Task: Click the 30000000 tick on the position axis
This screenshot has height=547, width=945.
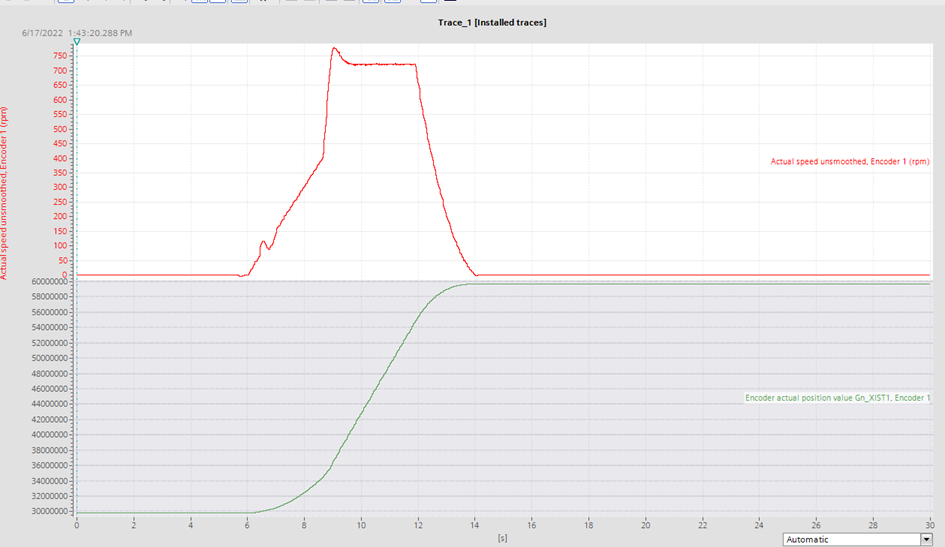Action: pyautogui.click(x=50, y=511)
